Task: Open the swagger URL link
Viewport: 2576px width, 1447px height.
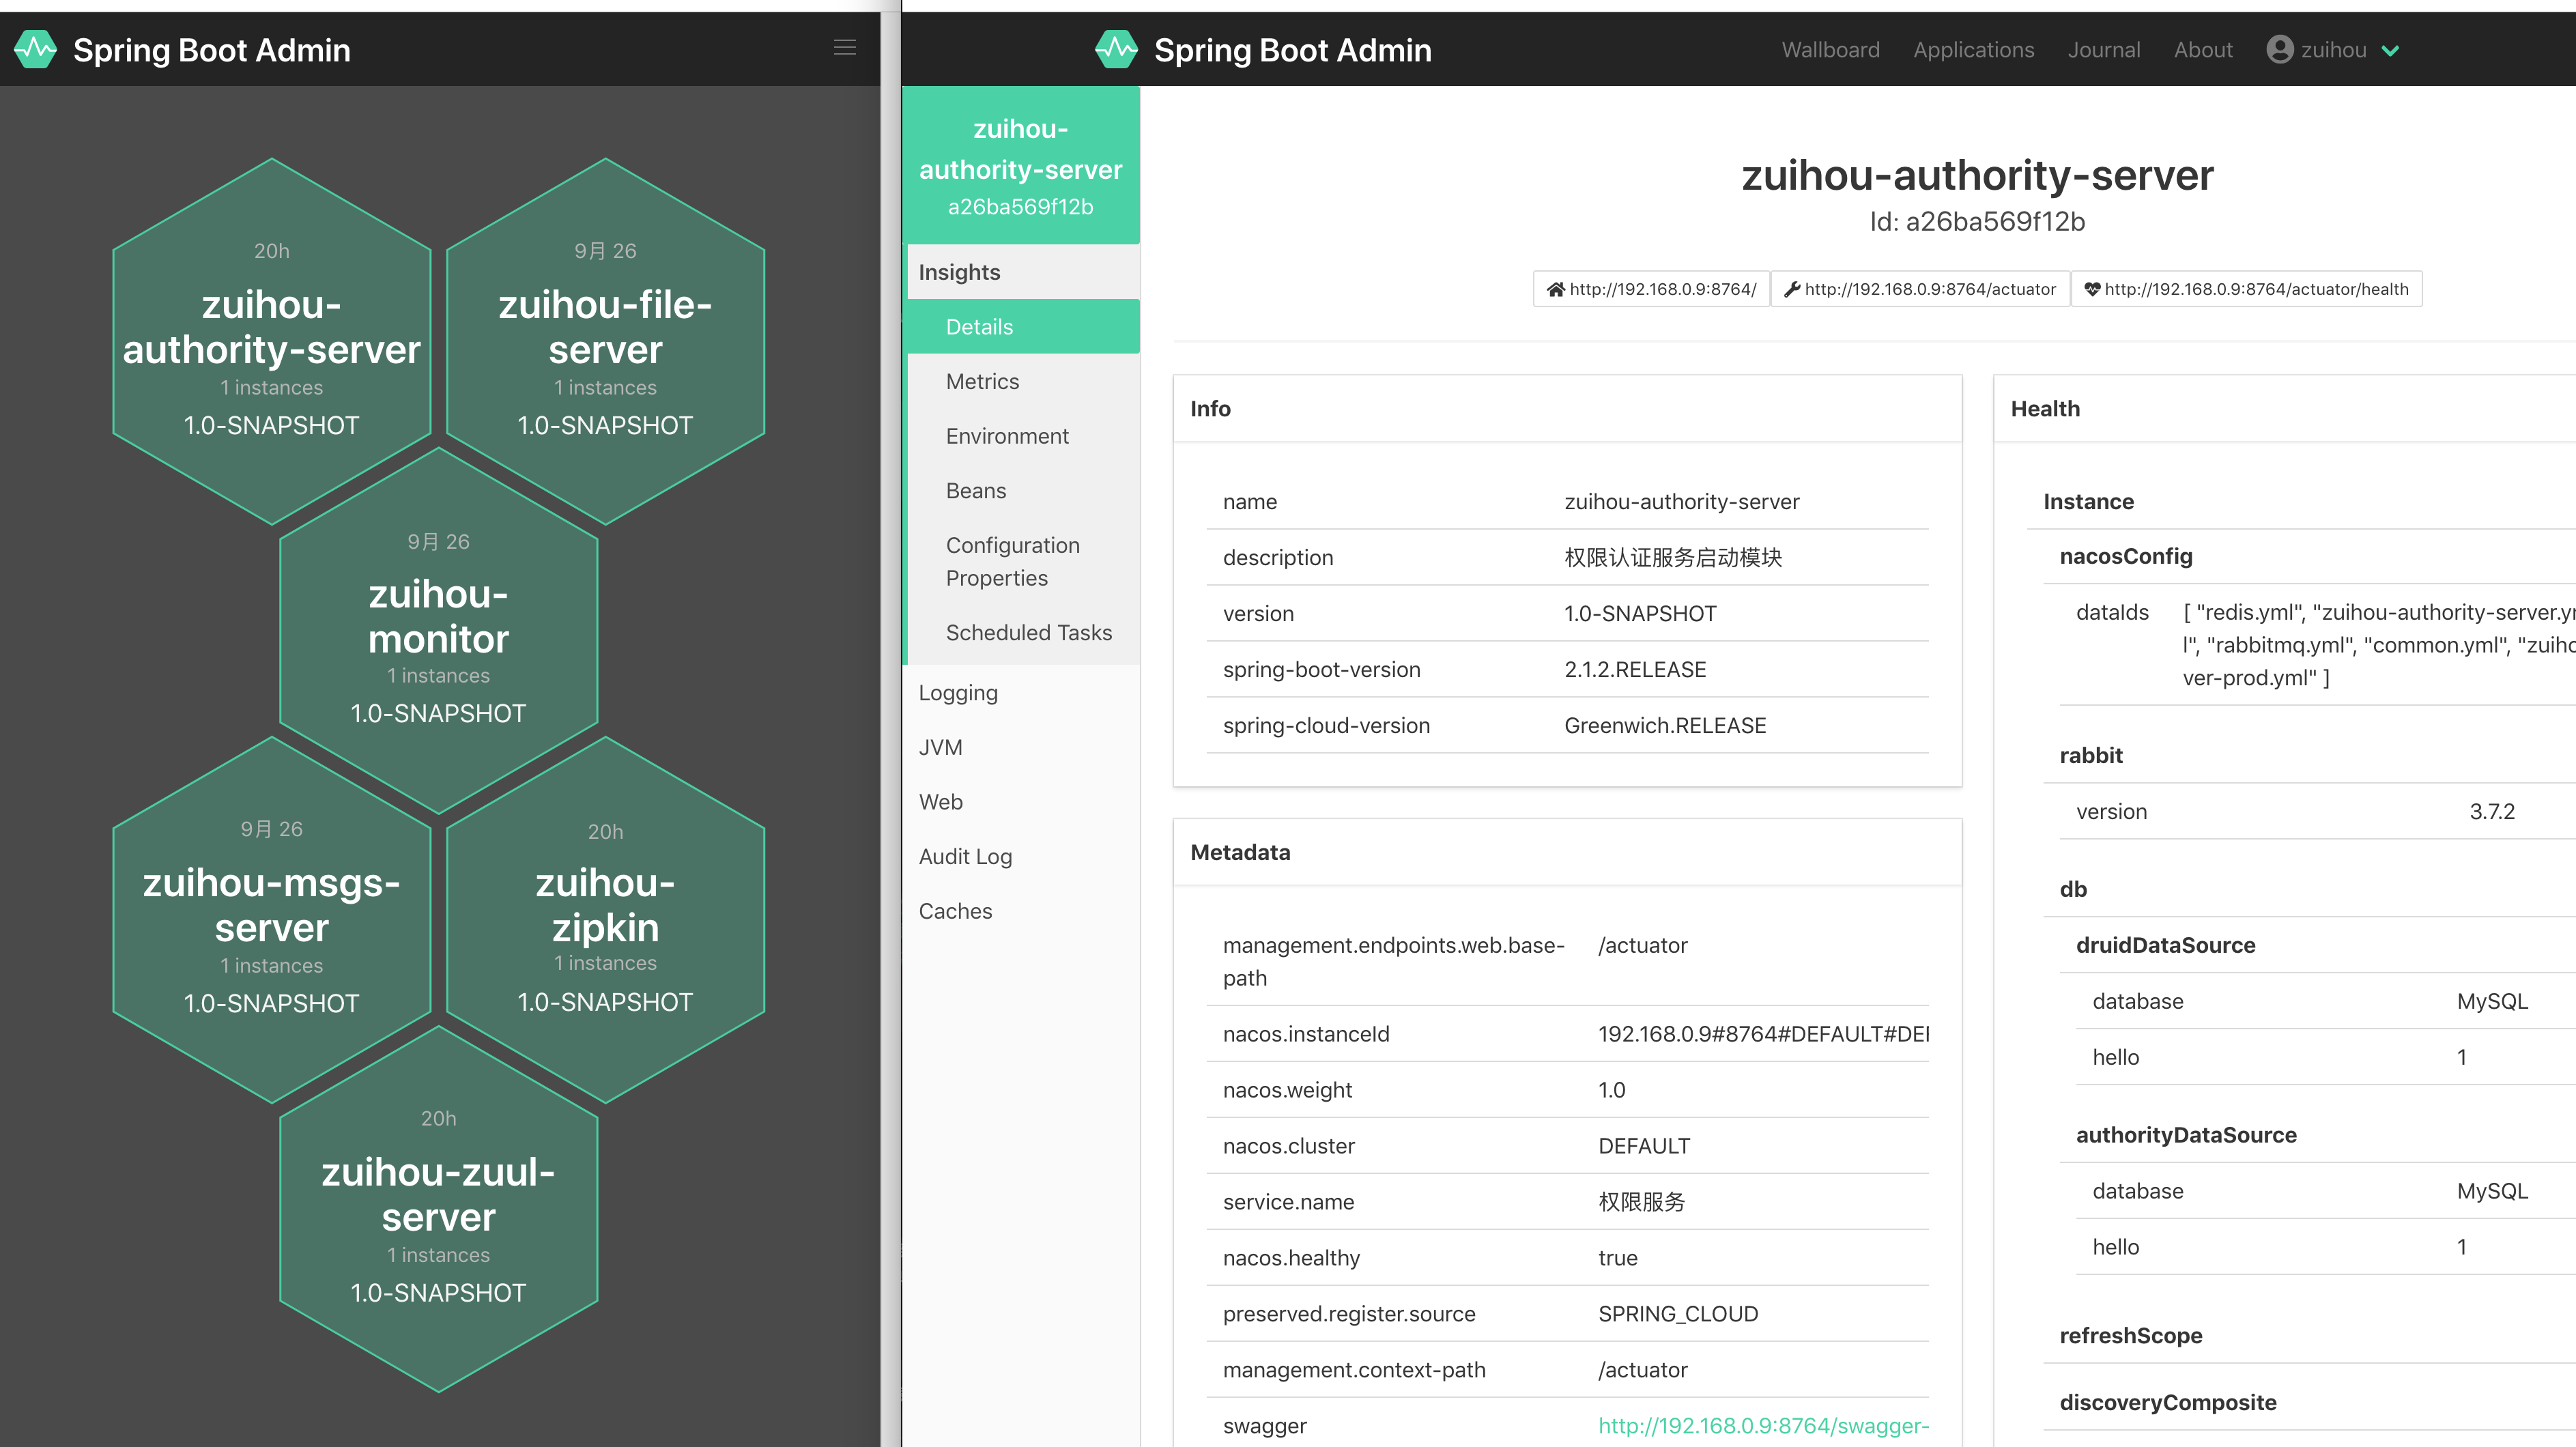Action: pyautogui.click(x=1762, y=1425)
